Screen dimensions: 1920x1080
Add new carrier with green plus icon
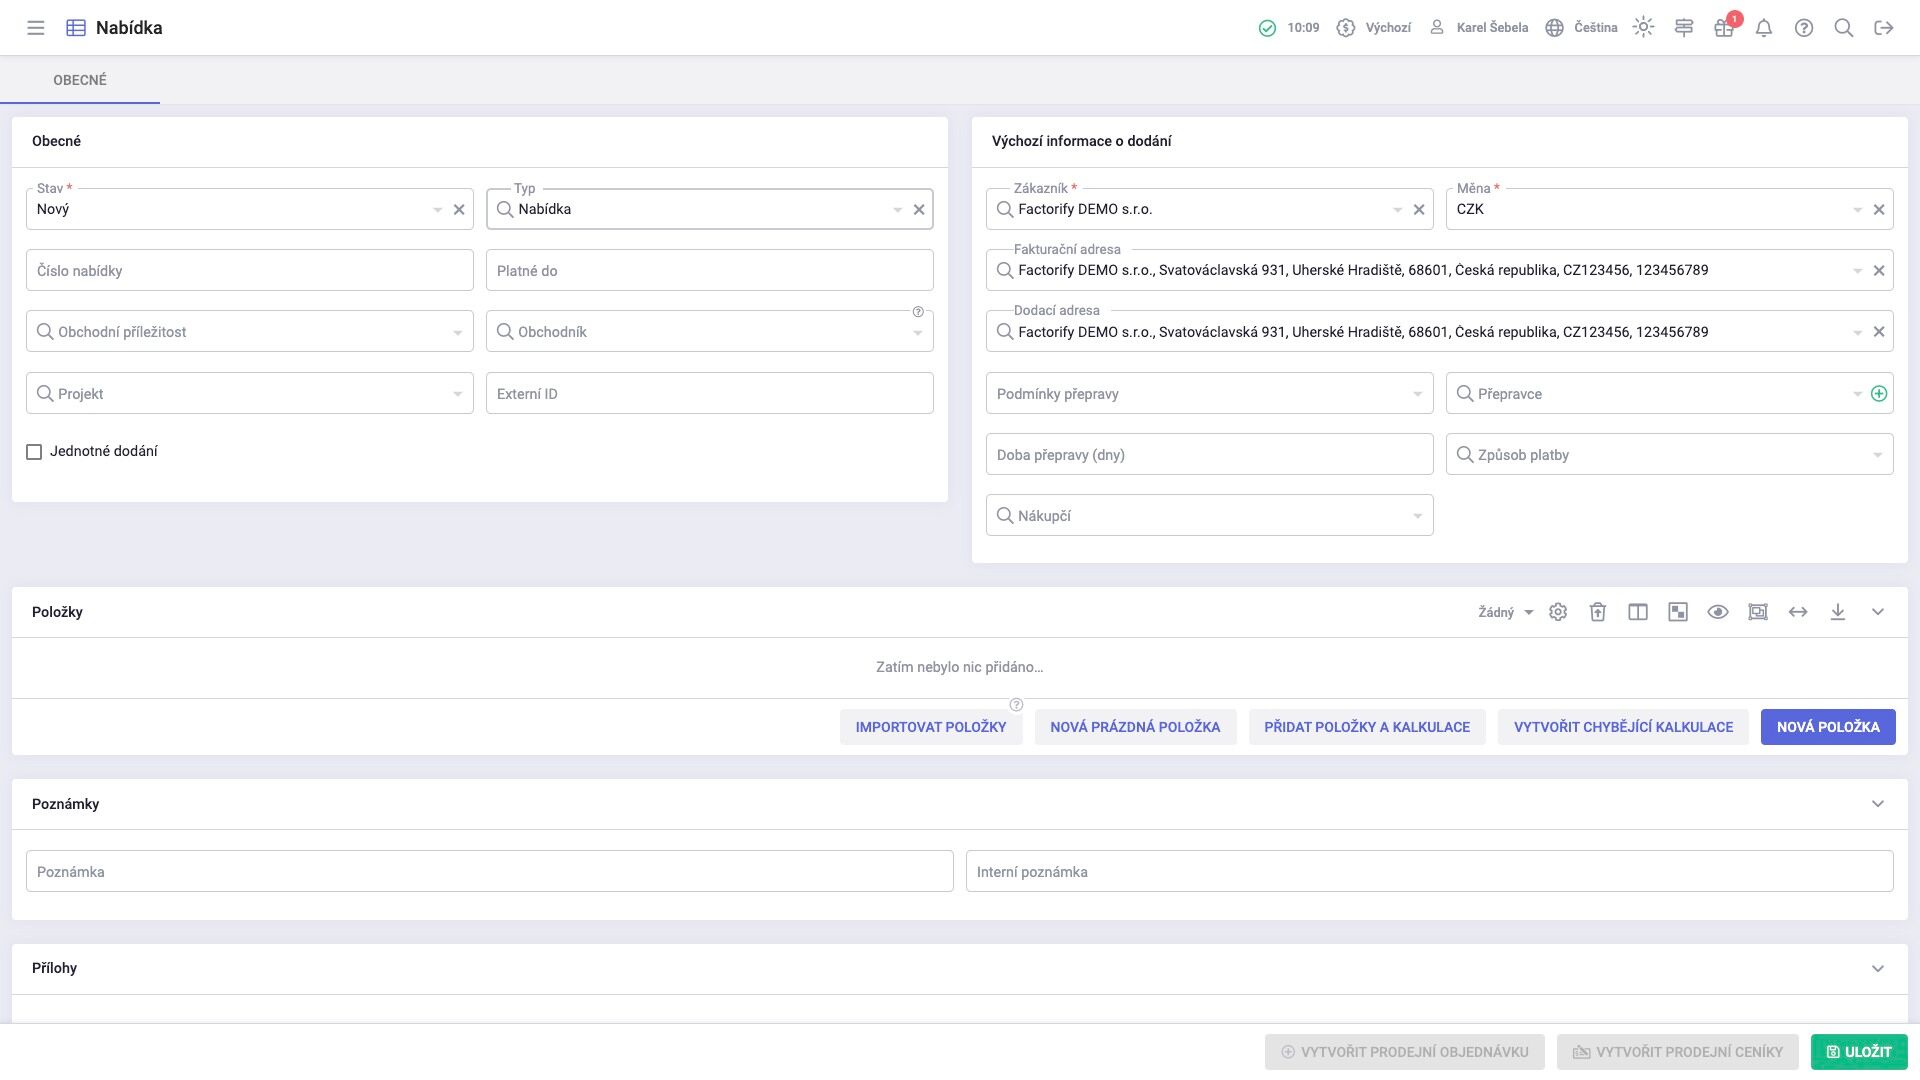click(1879, 394)
